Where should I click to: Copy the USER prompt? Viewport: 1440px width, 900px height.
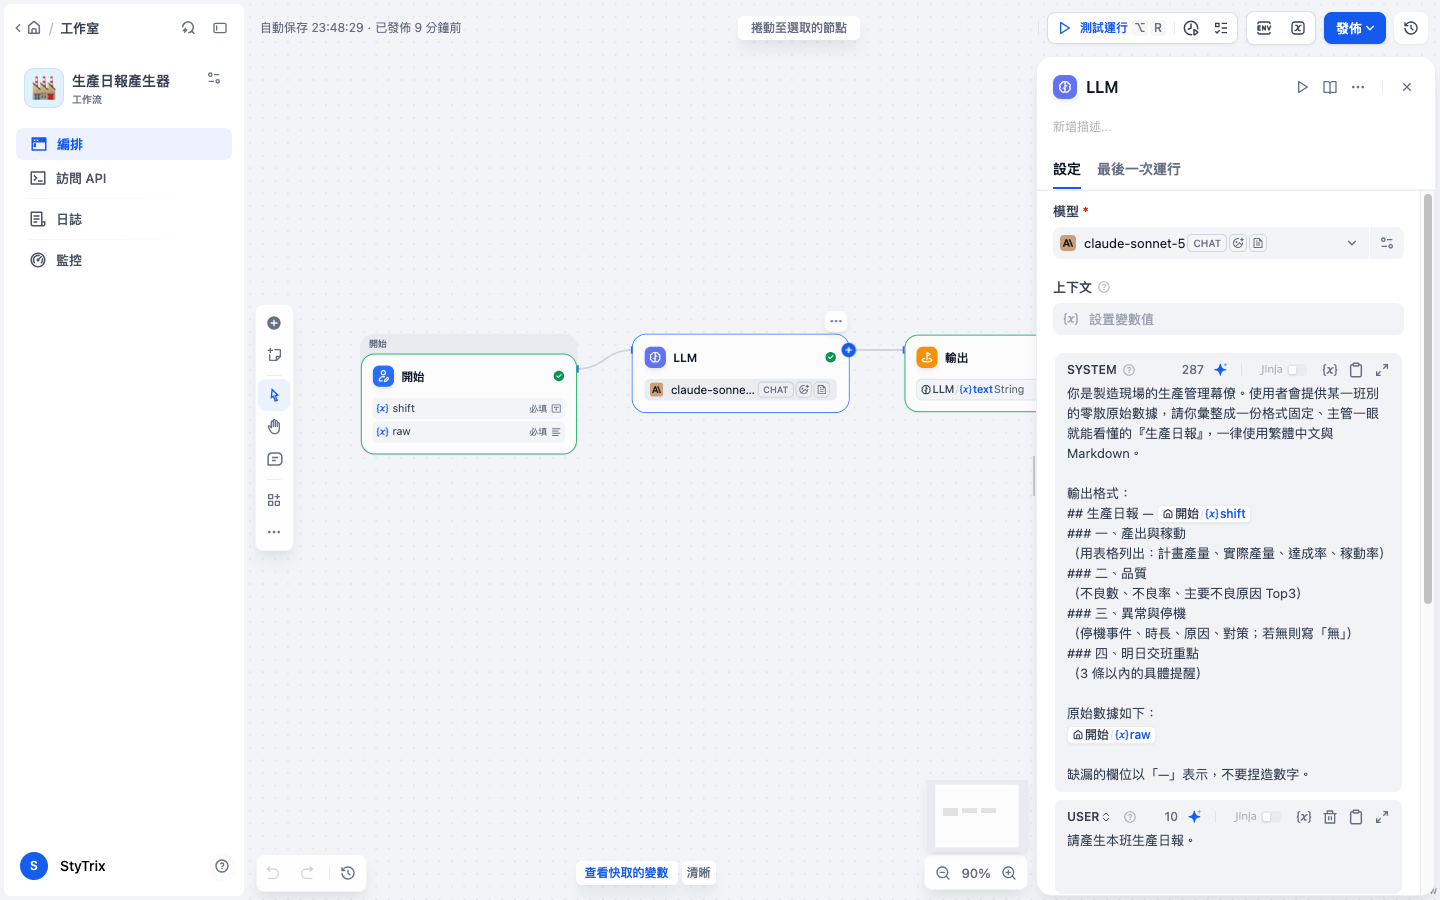click(1356, 817)
